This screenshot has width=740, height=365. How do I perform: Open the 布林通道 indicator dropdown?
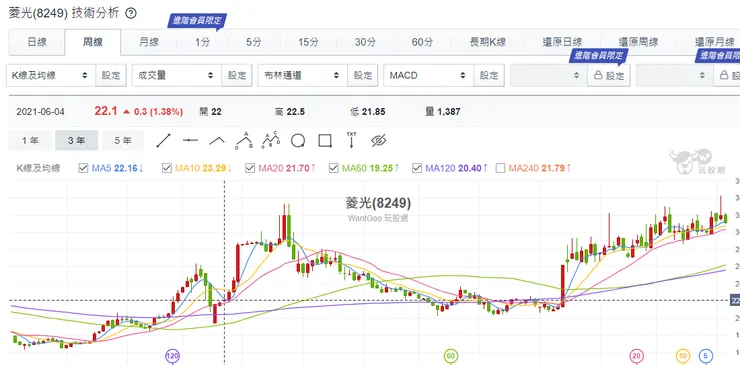coord(303,75)
